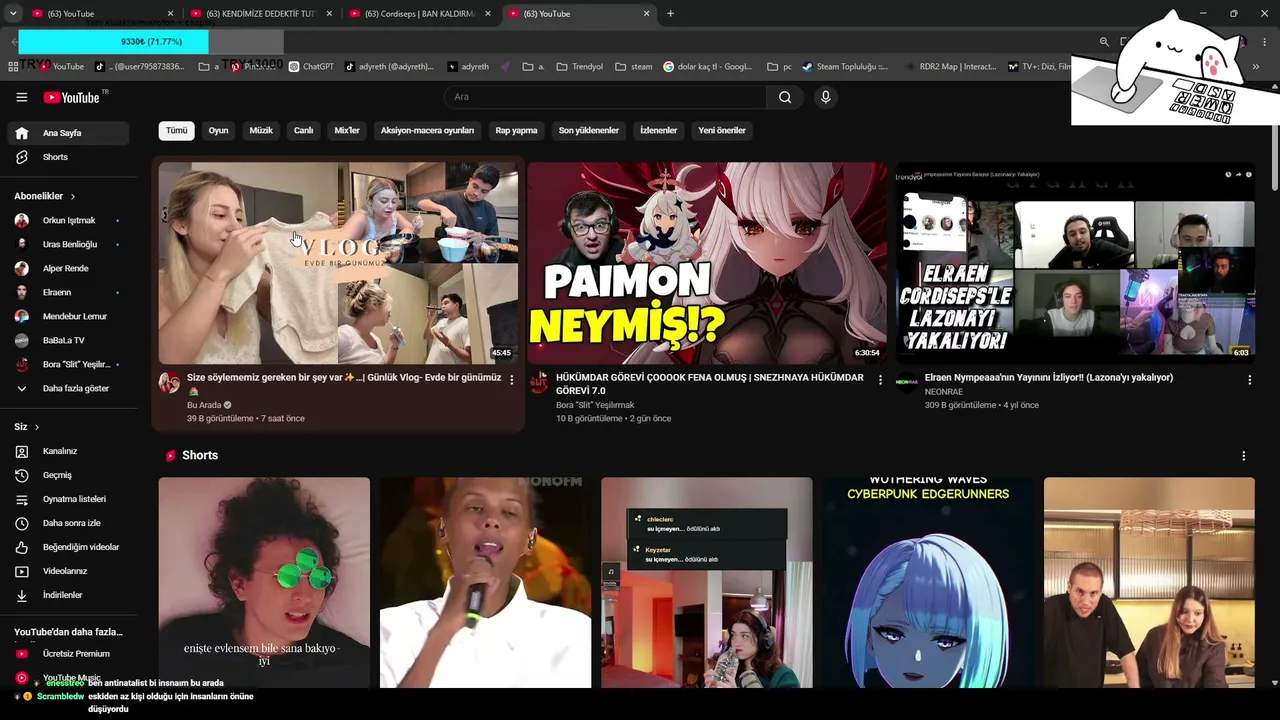The height and width of the screenshot is (720, 1280).
Task: Select the Oyun filter chip
Action: 218,131
